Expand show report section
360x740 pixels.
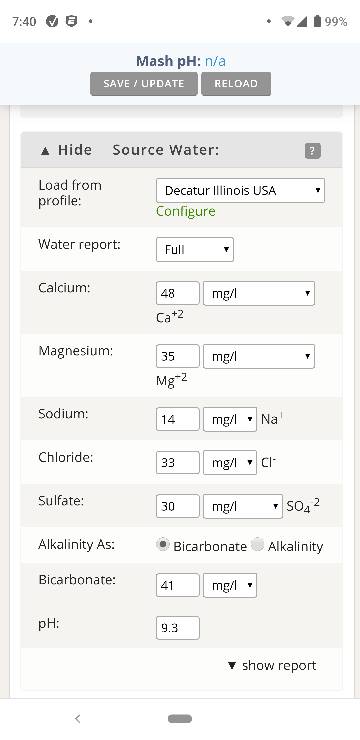271,665
